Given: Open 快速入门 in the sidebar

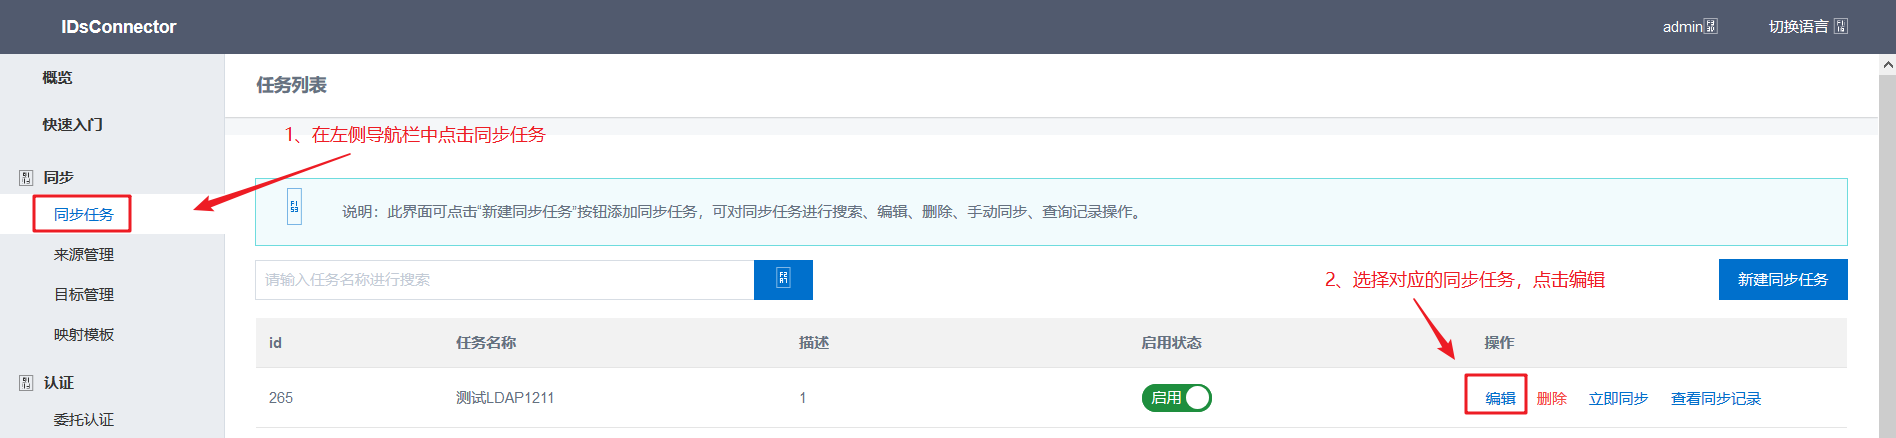Looking at the screenshot, I should tap(72, 124).
